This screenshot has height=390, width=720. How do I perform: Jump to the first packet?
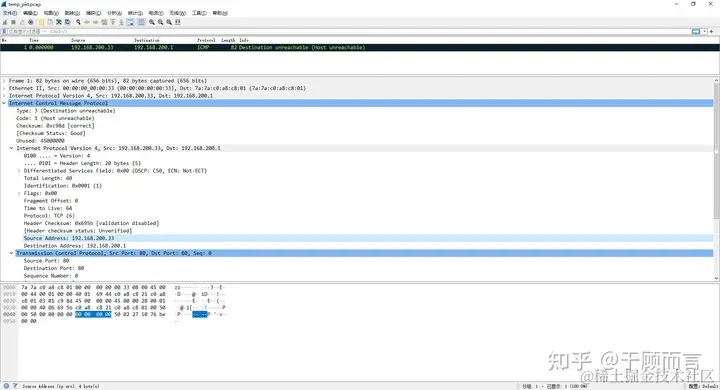pos(113,22)
